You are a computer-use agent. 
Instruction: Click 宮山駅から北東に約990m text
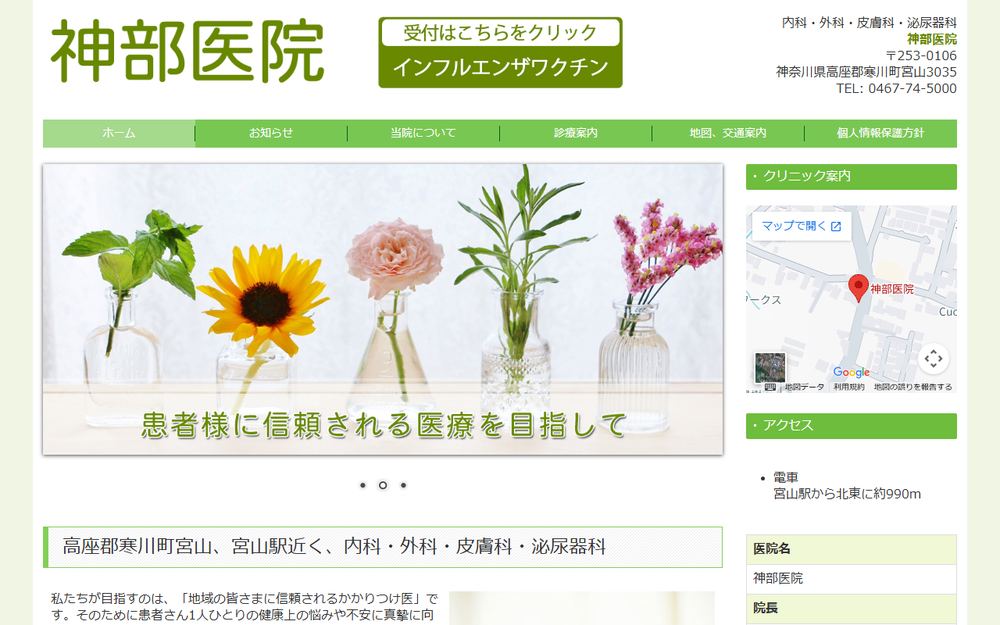tap(847, 494)
